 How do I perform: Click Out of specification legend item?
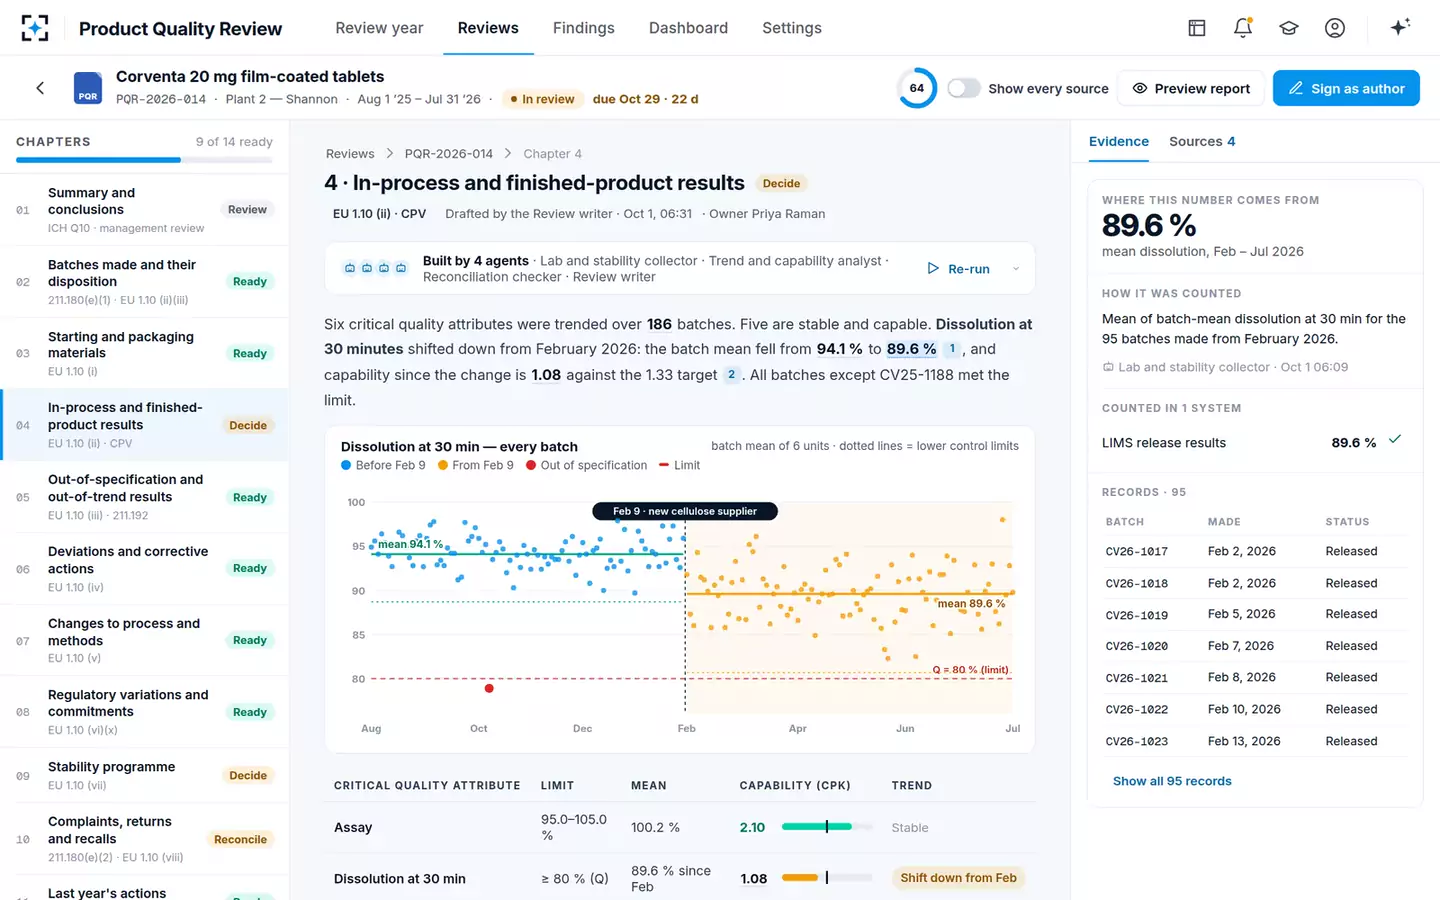point(587,465)
